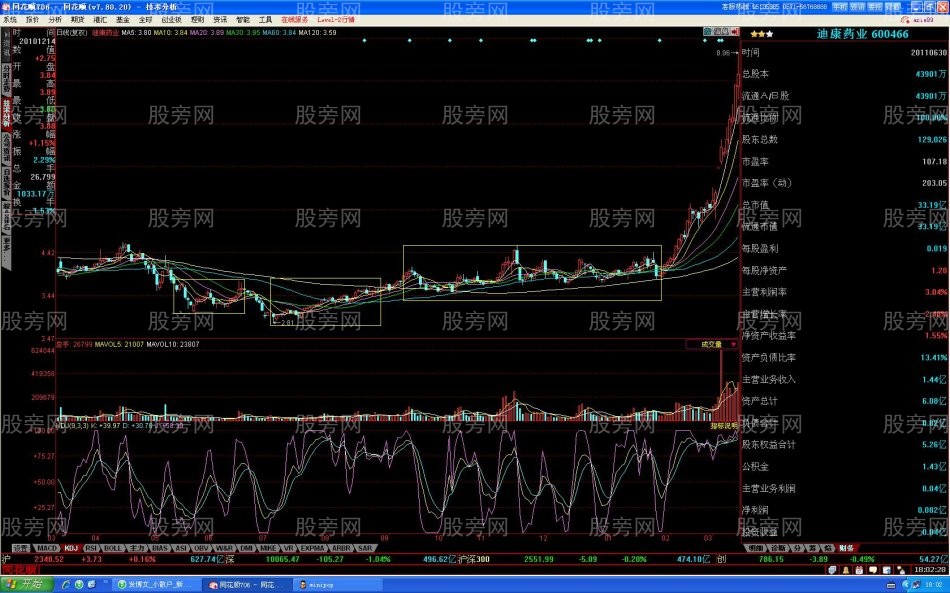Select the 分时走势 tab in the left sidebar
The height and width of the screenshot is (593, 950).
pos(7,78)
